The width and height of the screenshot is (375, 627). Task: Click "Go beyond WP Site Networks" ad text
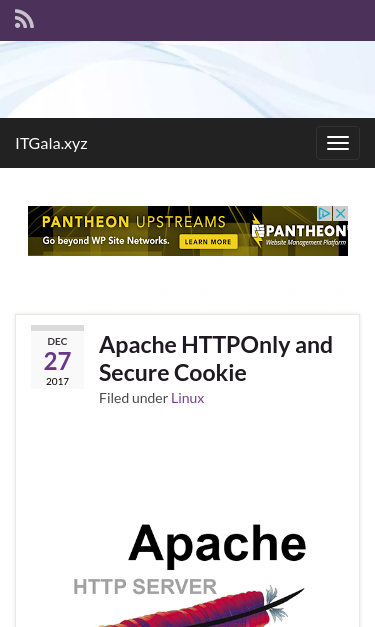click(106, 241)
